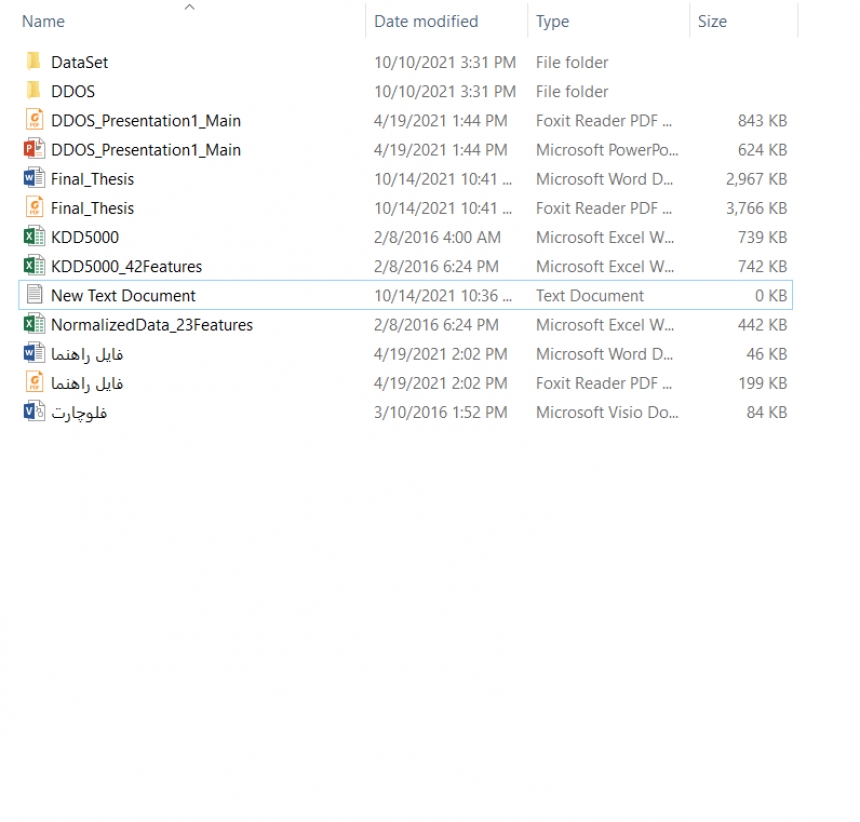Viewport: 860px width, 822px height.
Task: Click the Excel icon of NormalizedData_23Features
Action: [x=34, y=324]
